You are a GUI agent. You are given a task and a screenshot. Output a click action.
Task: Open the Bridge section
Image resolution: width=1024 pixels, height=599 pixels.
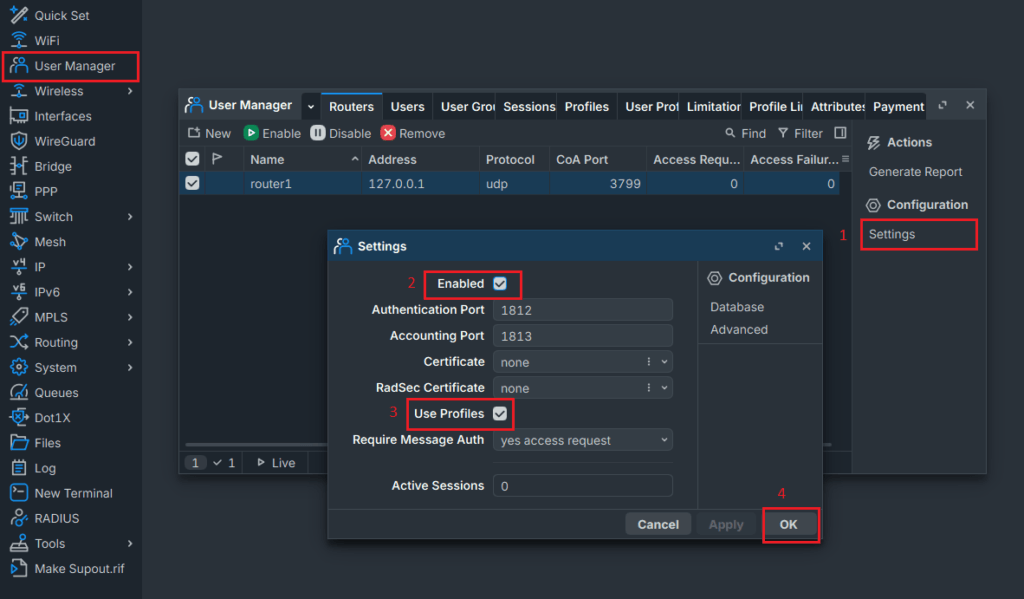click(x=53, y=167)
